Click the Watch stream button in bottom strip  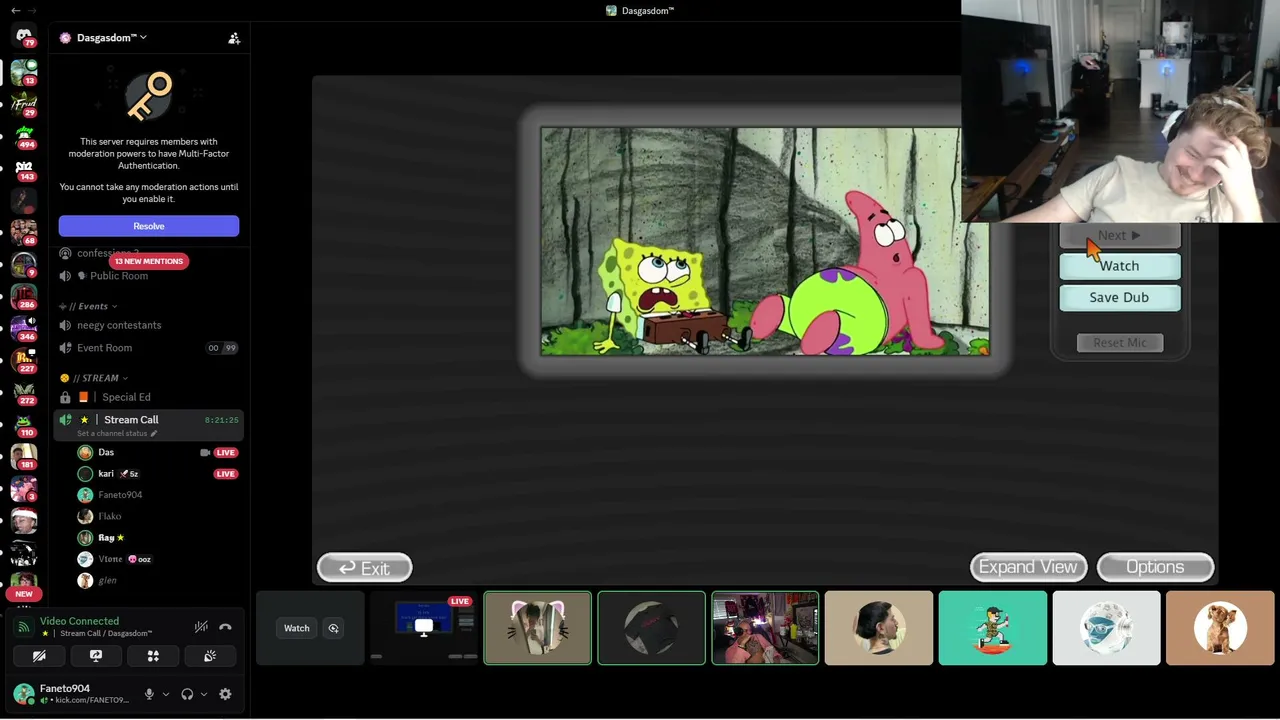(297, 628)
